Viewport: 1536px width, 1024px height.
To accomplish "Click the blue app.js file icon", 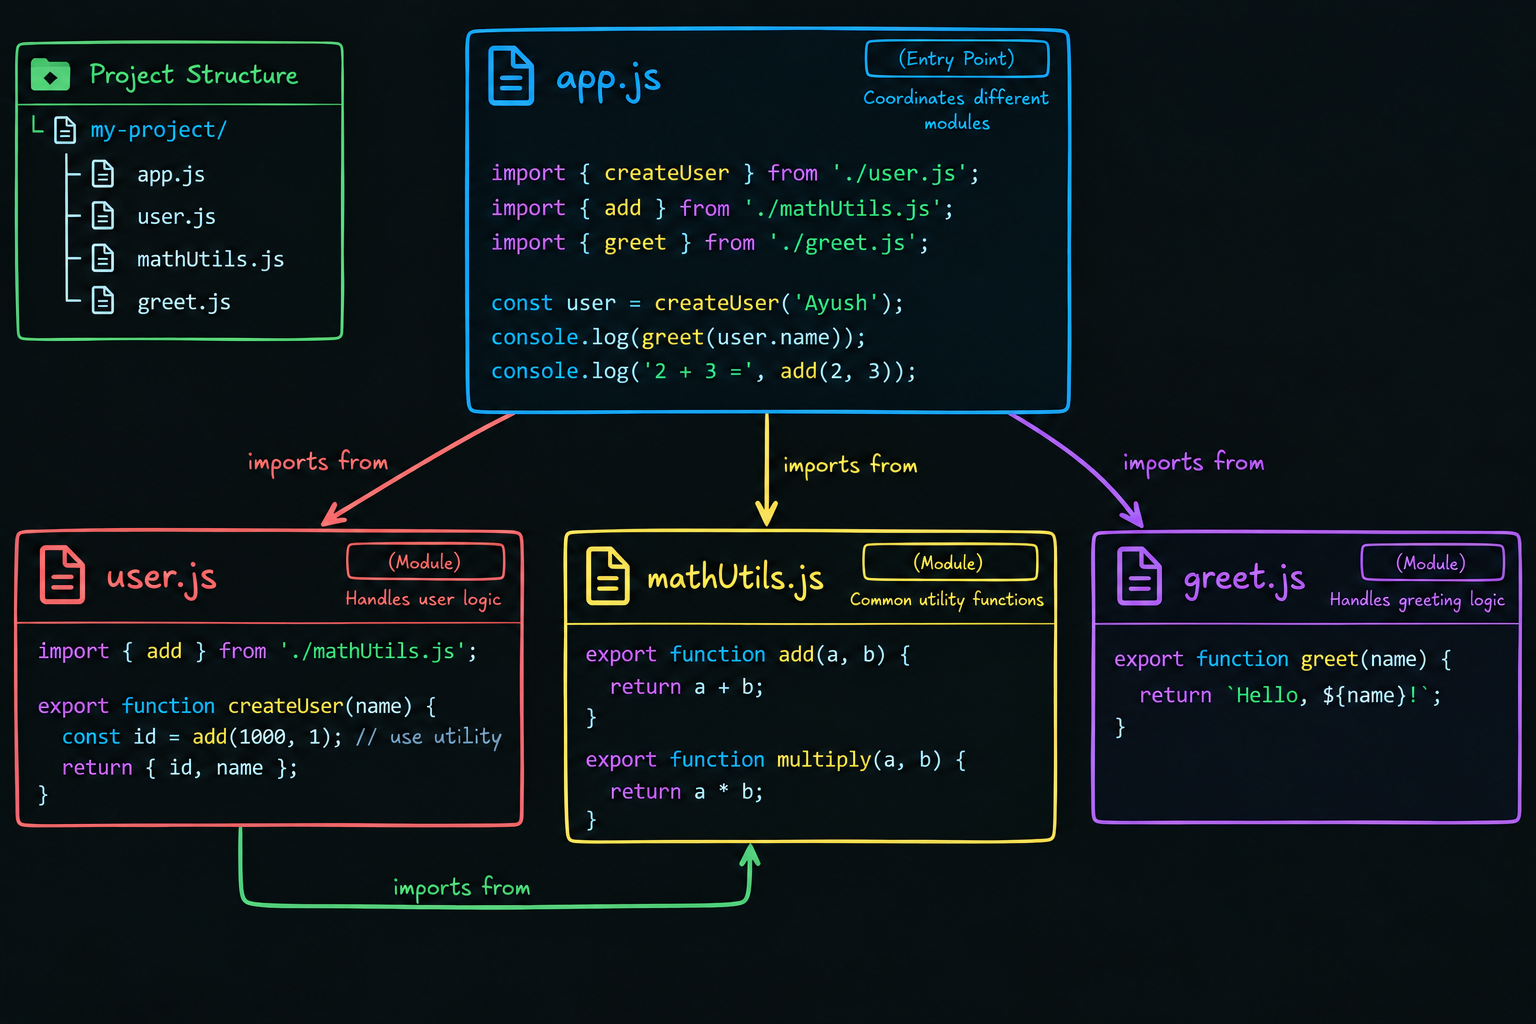I will (x=511, y=76).
